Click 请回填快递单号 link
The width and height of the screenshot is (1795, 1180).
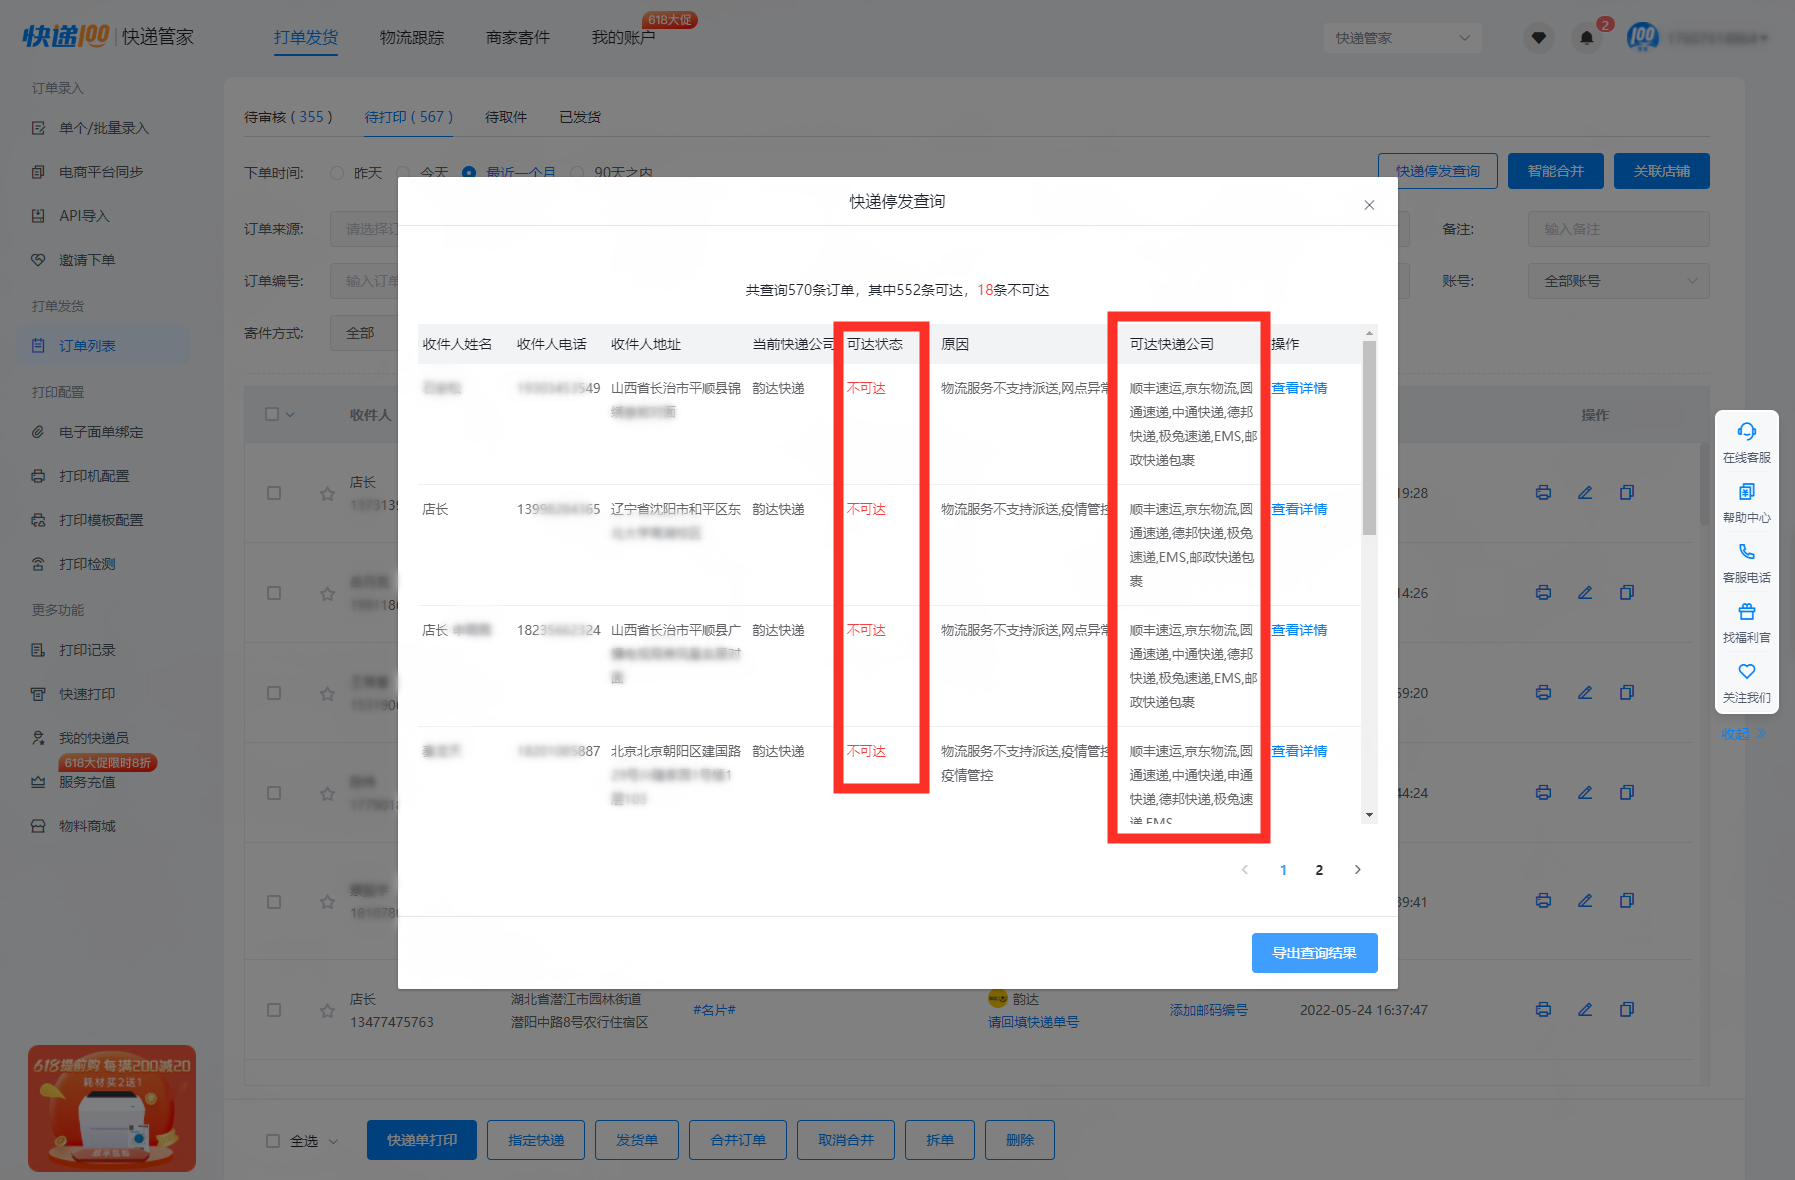1033,1022
